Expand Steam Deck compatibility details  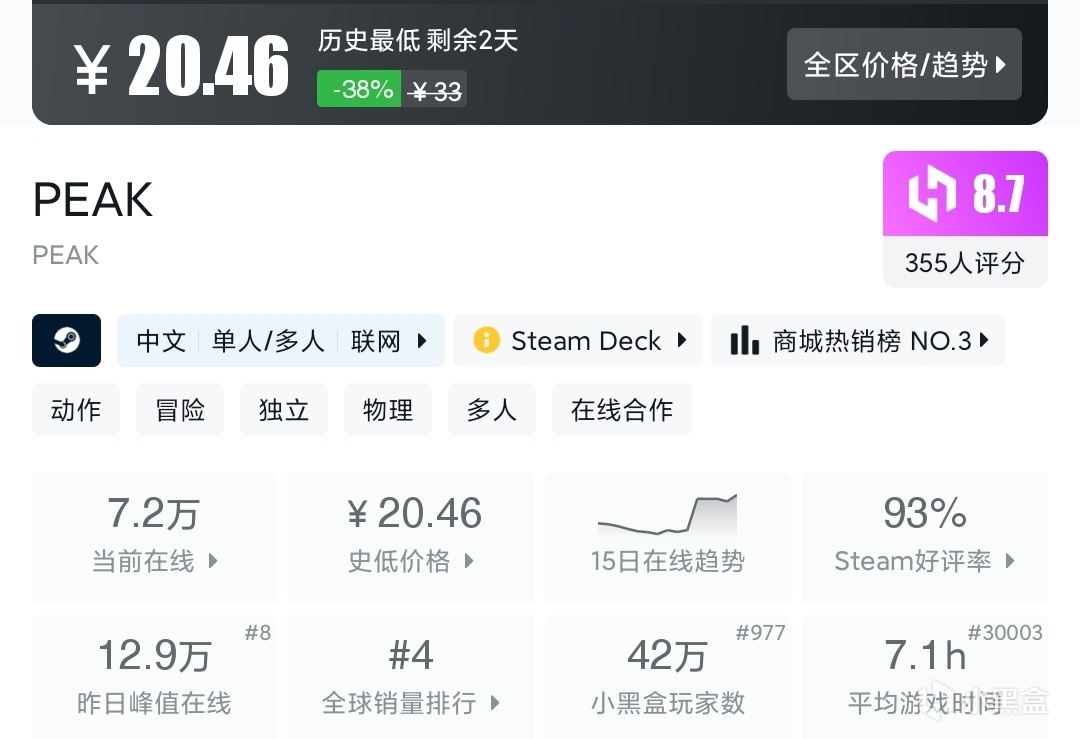pos(682,341)
